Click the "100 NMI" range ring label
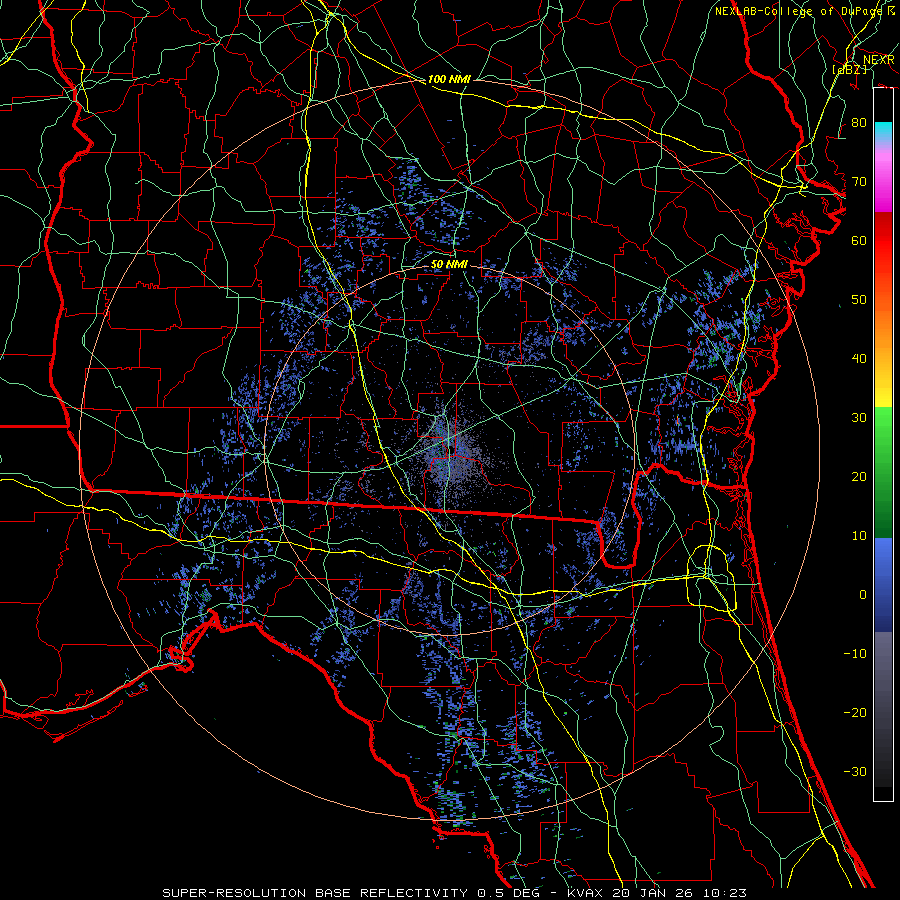The height and width of the screenshot is (900, 900). coord(449,79)
